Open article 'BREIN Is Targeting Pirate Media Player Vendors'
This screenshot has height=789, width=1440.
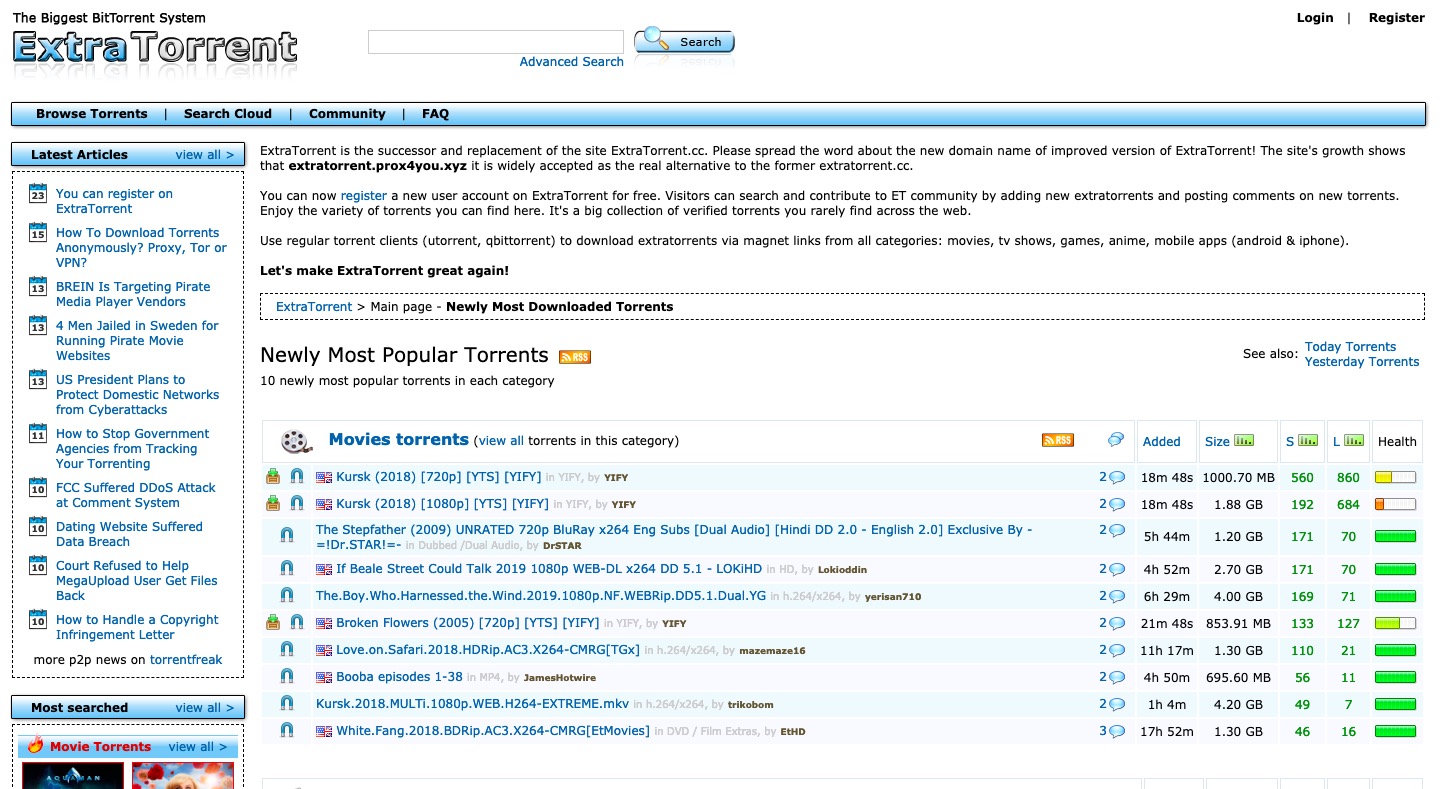coord(133,294)
